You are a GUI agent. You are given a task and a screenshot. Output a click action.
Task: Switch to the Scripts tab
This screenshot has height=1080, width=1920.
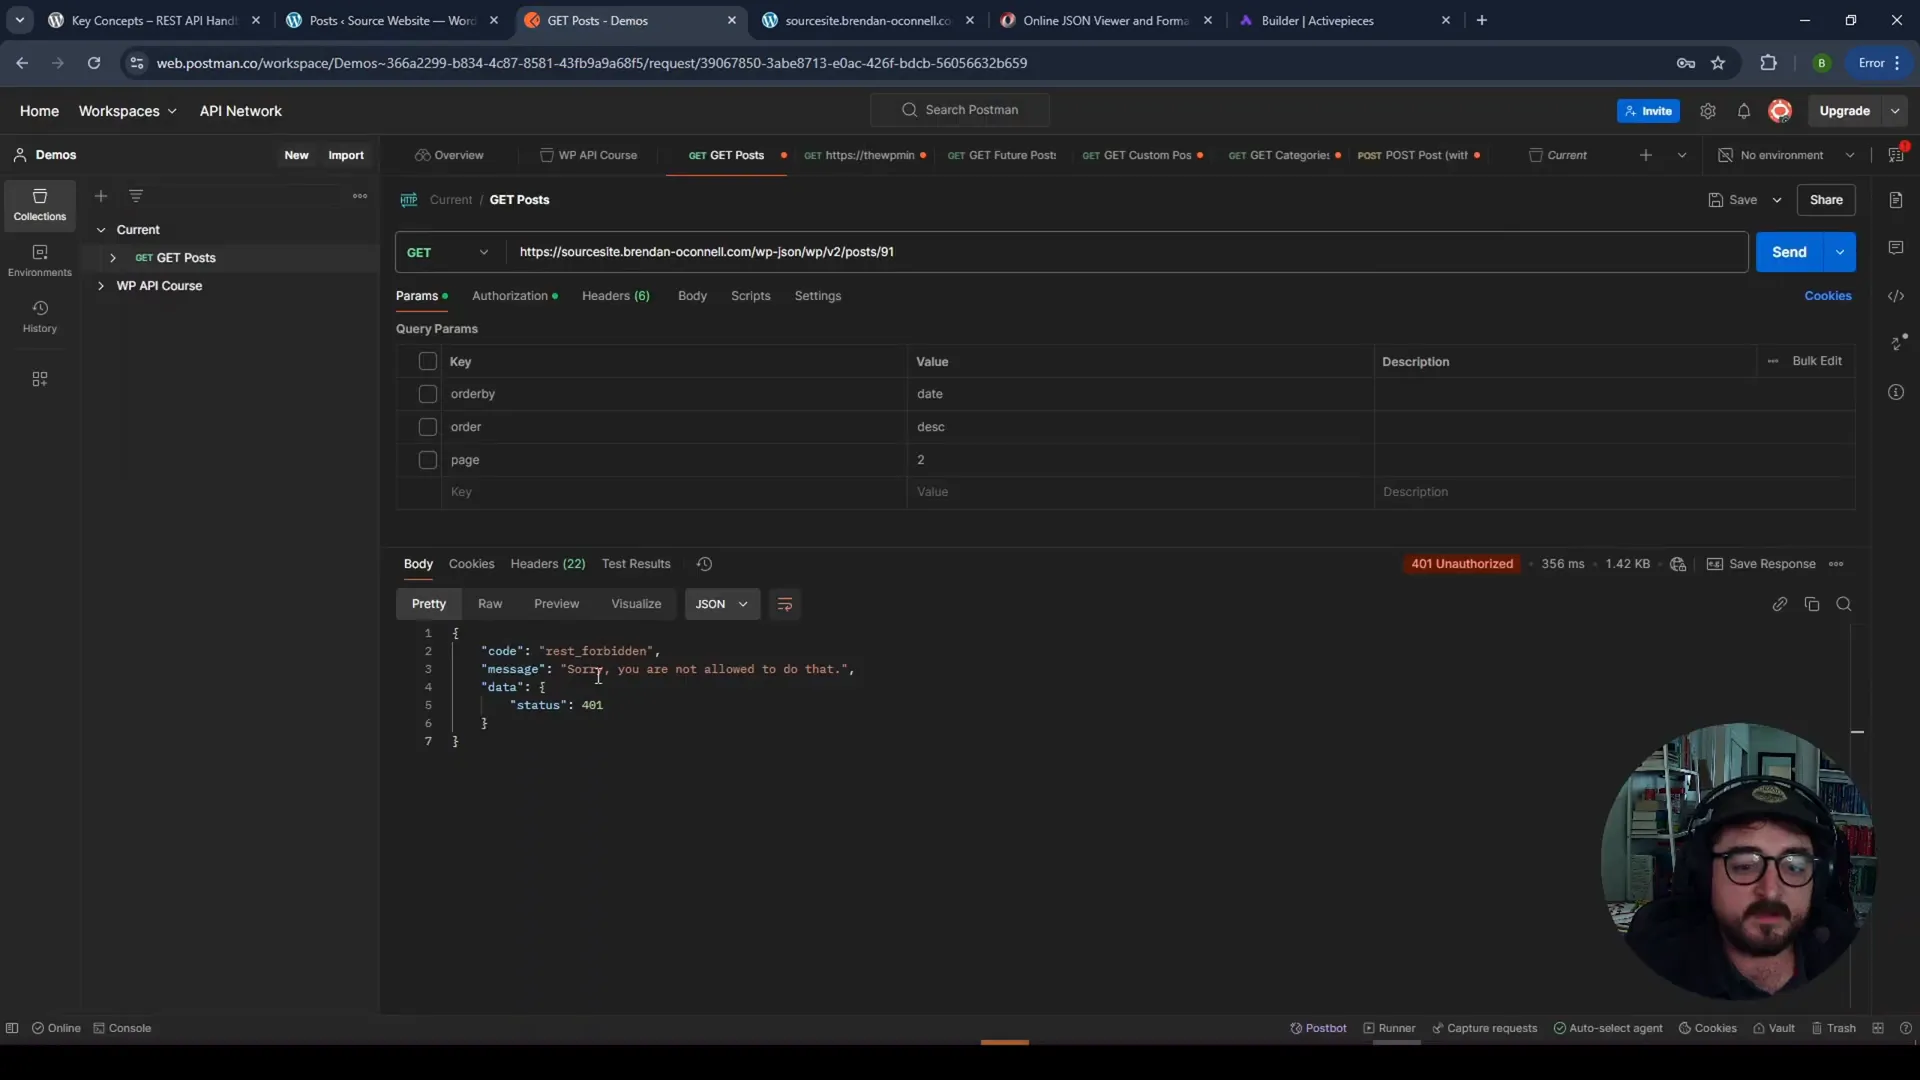[750, 296]
